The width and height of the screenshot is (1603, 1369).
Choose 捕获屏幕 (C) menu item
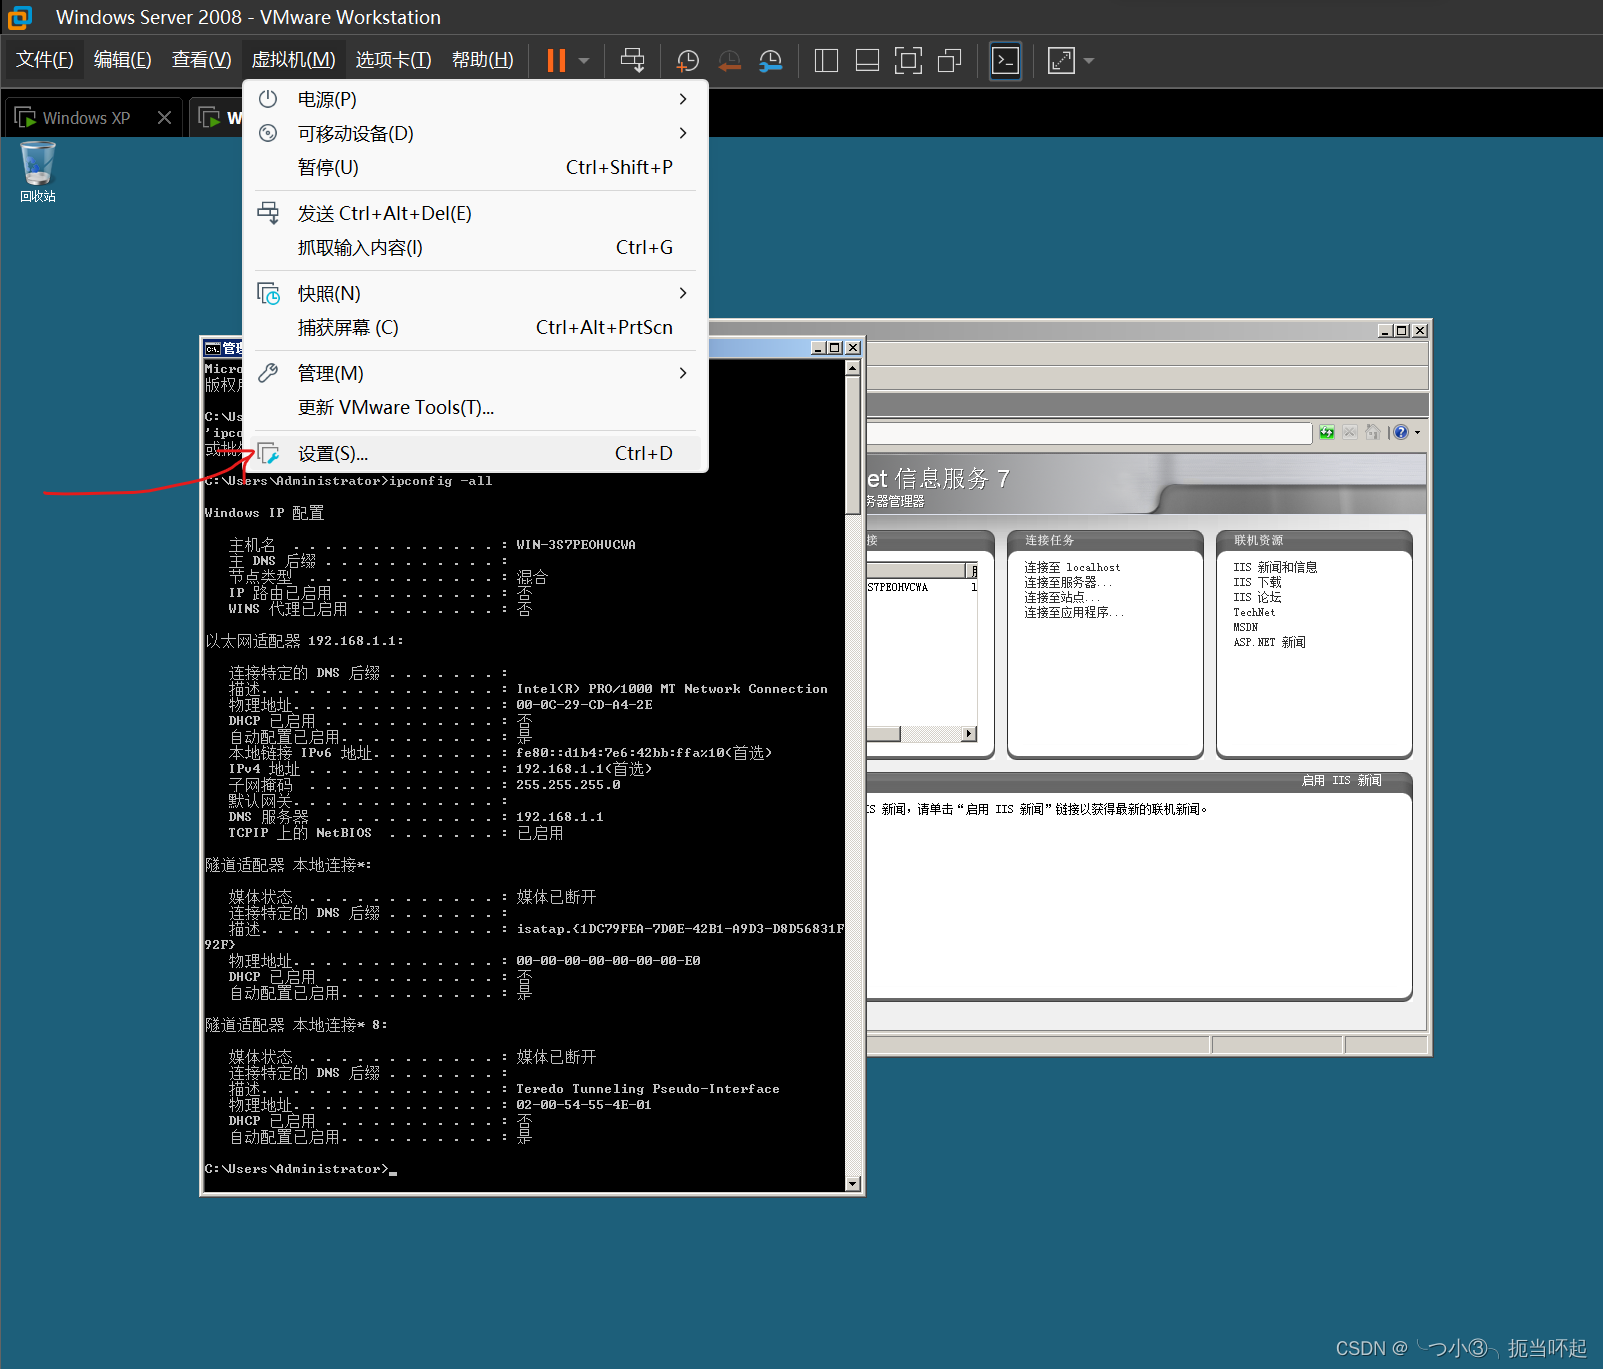coord(476,327)
